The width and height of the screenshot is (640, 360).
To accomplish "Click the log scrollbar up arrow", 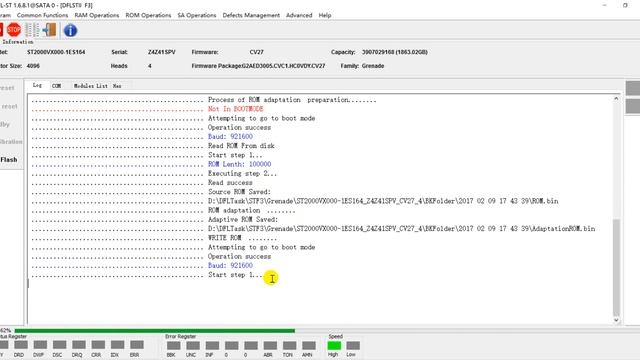I will 616,99.
